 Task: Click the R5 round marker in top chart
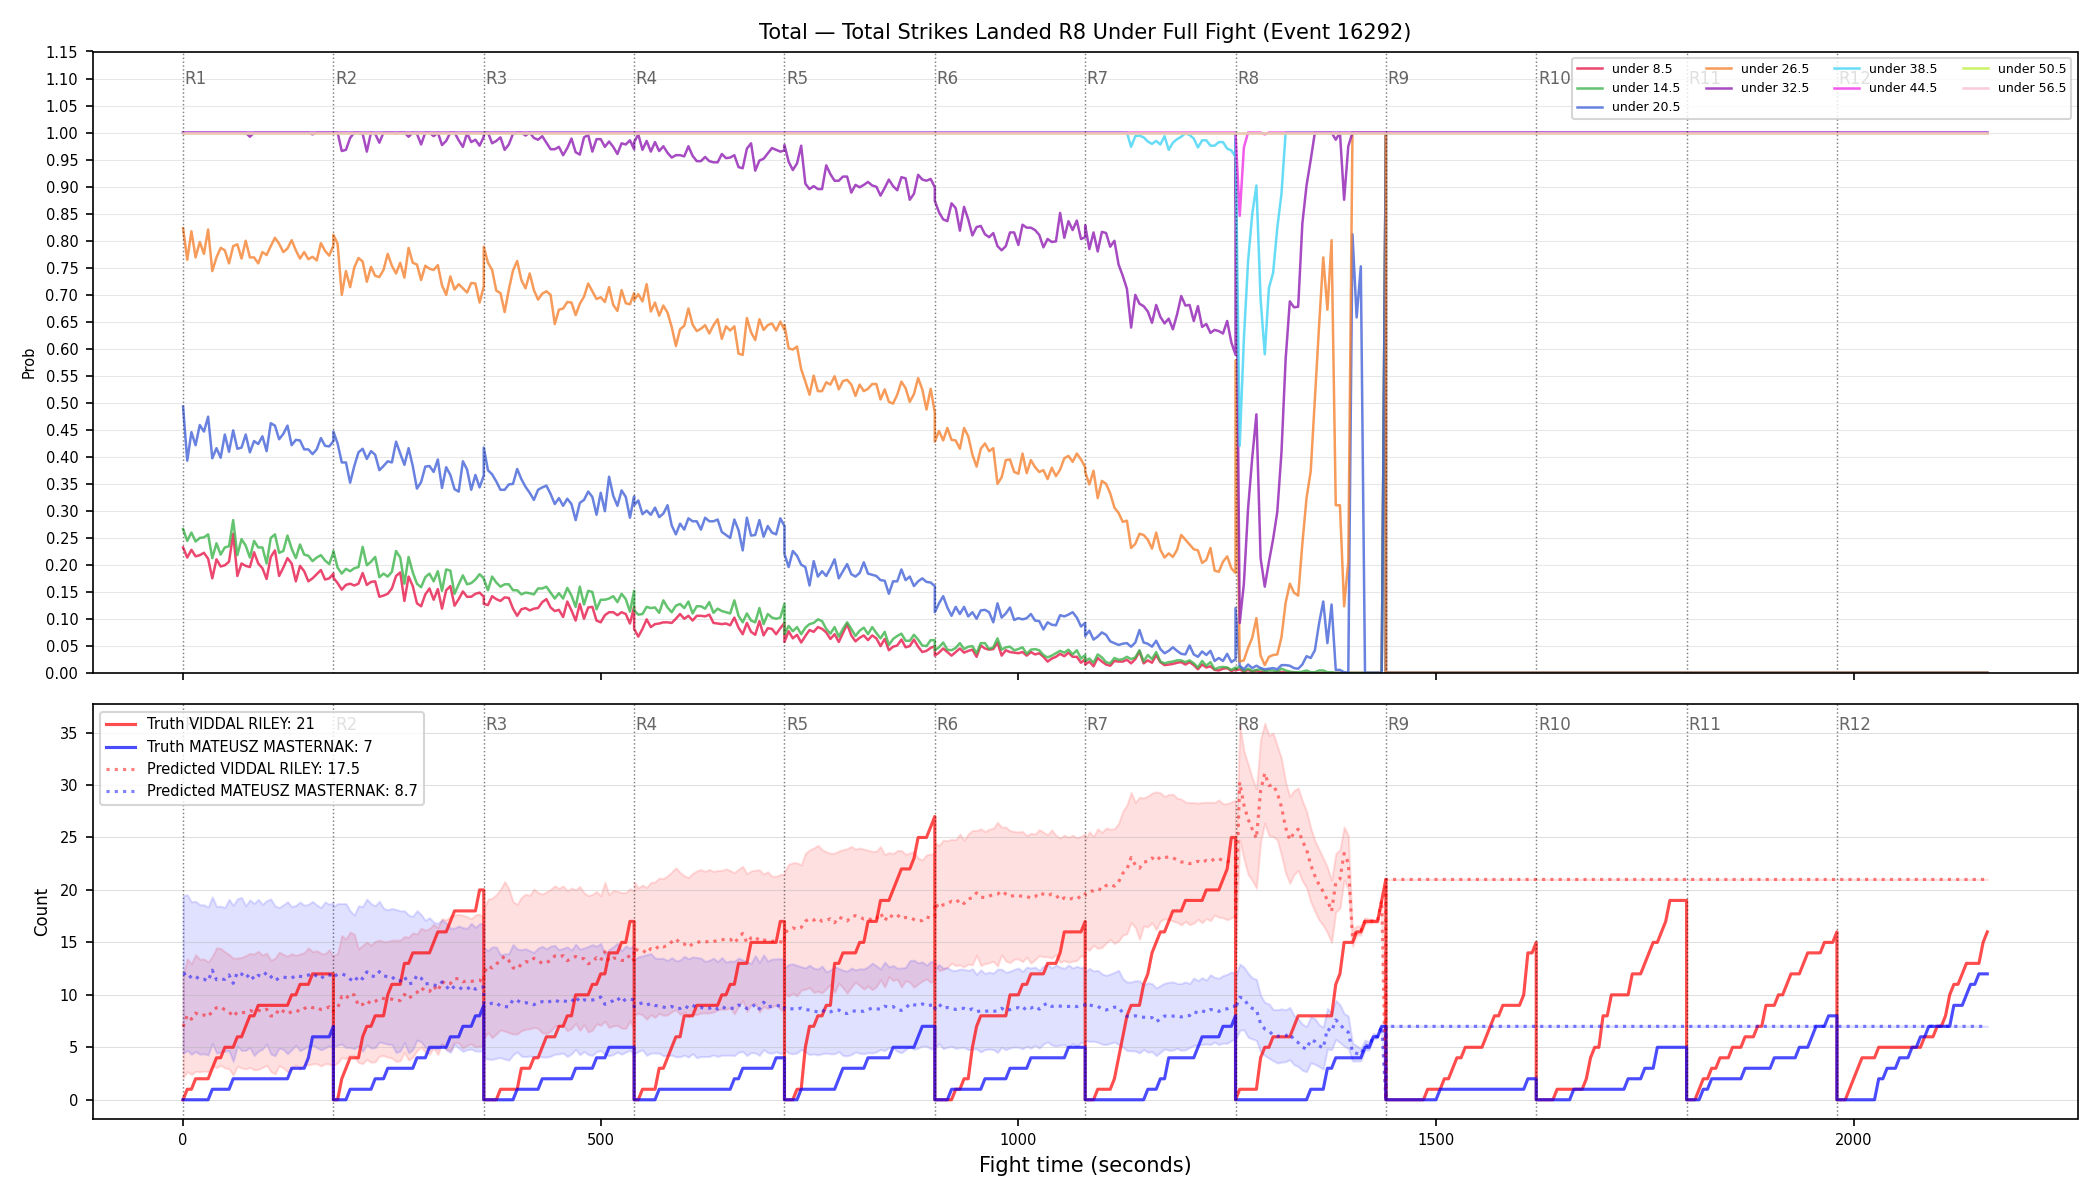click(797, 78)
